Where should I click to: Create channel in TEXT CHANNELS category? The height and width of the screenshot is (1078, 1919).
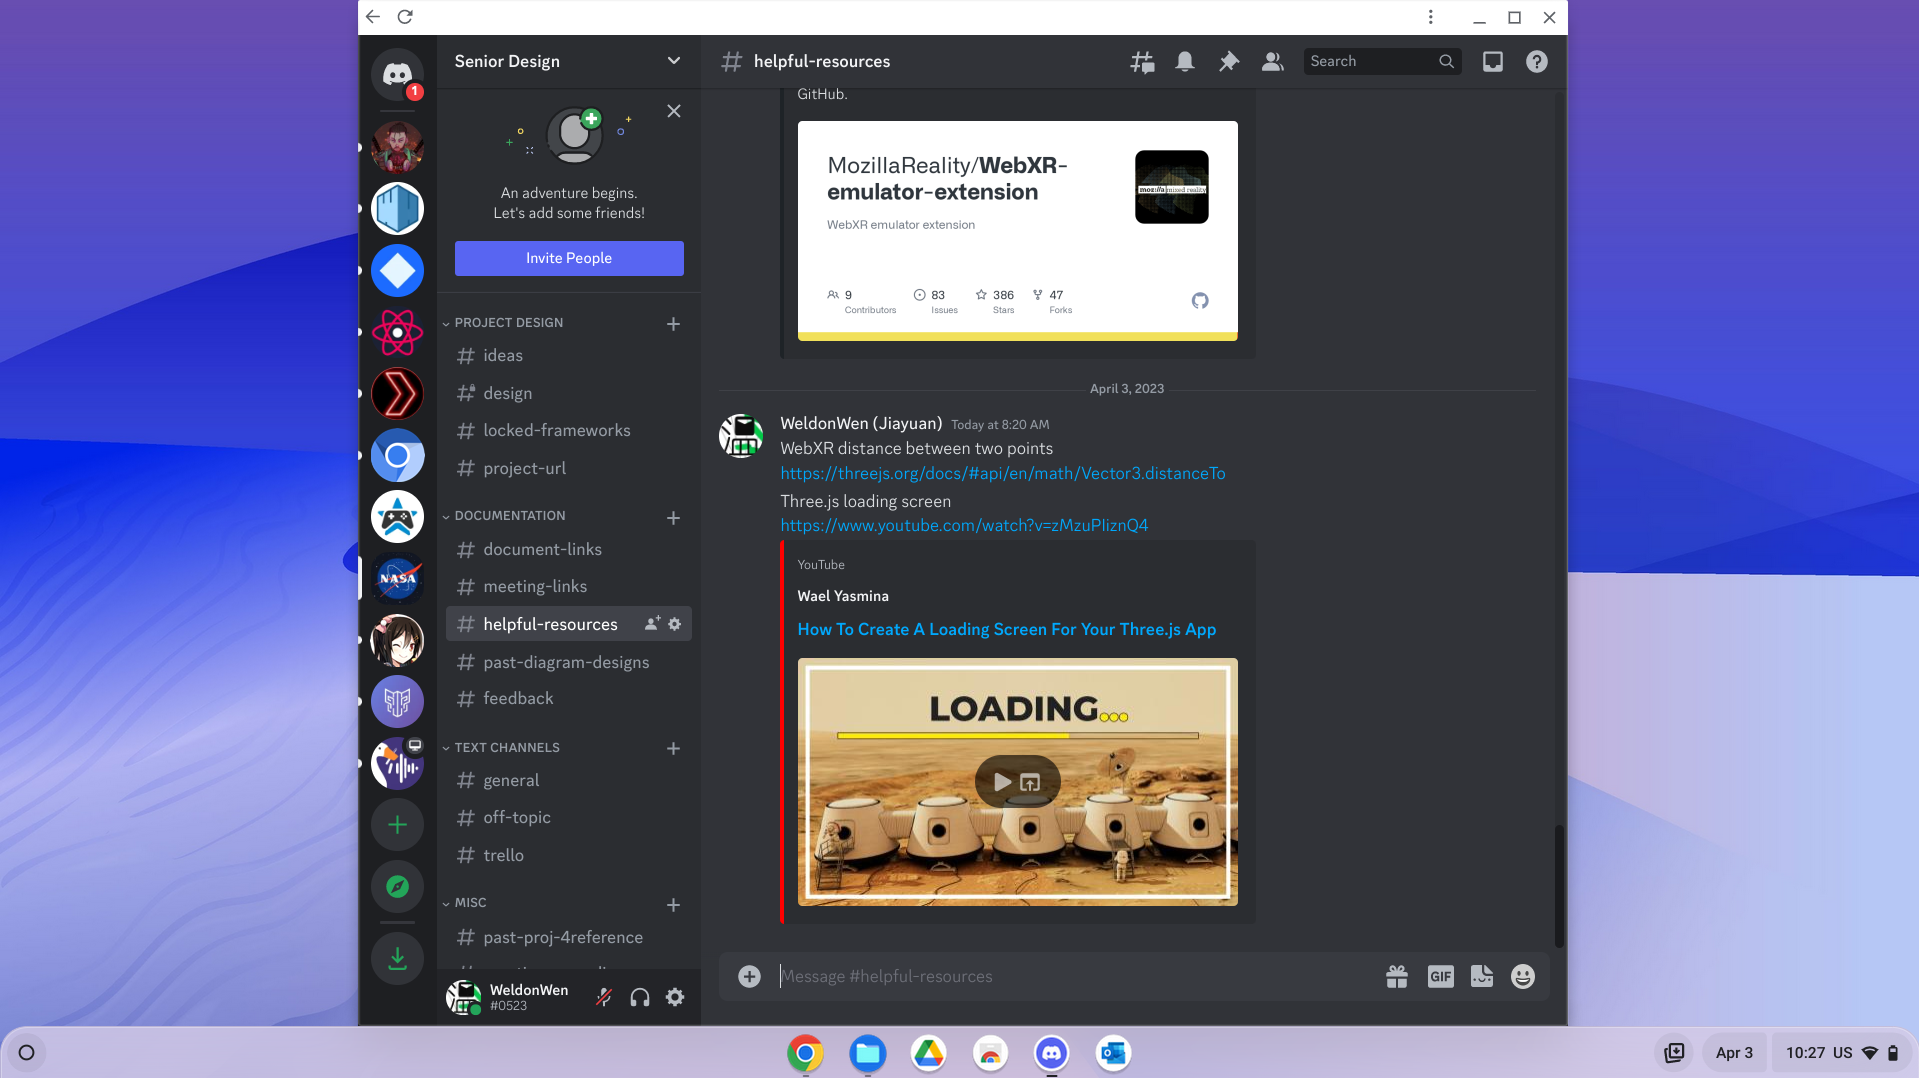click(x=673, y=749)
